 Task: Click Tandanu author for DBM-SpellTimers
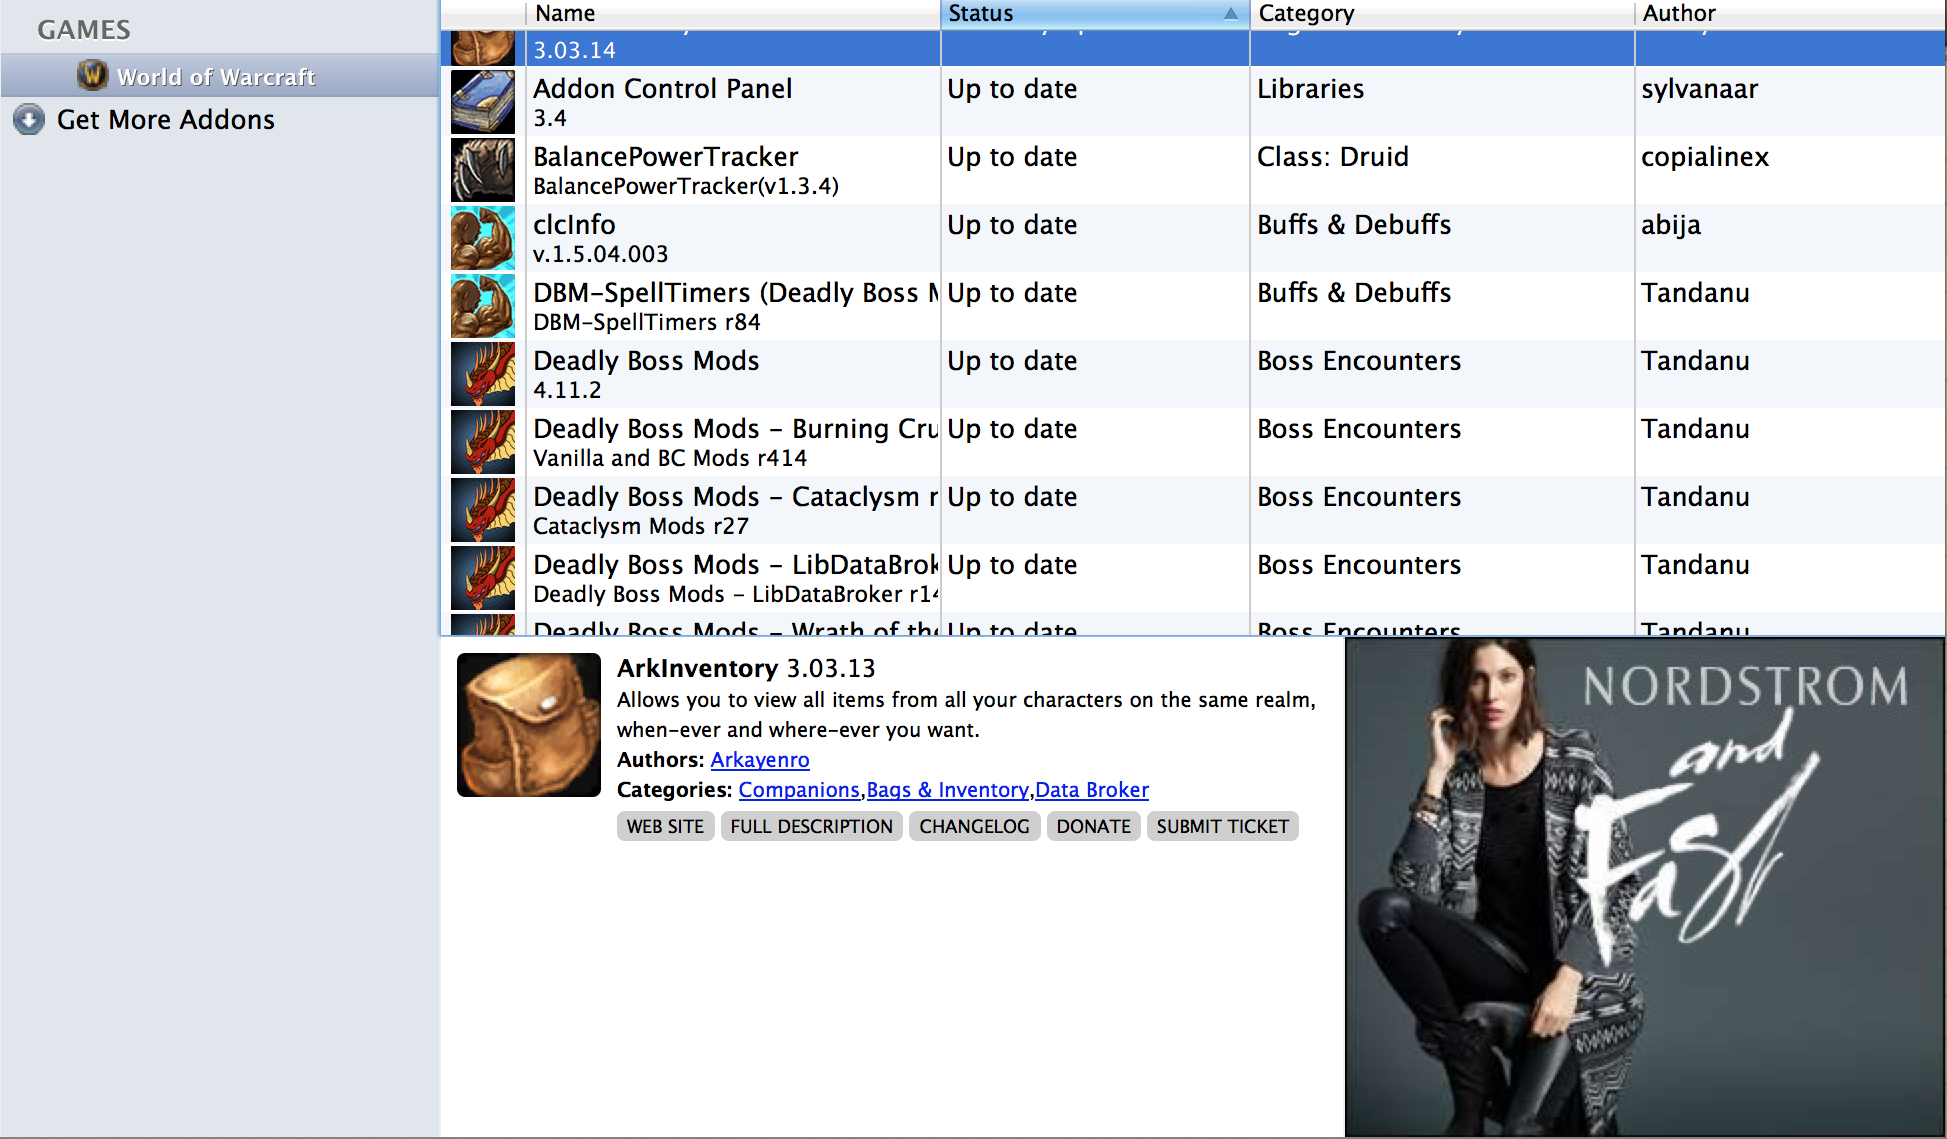tap(1695, 293)
